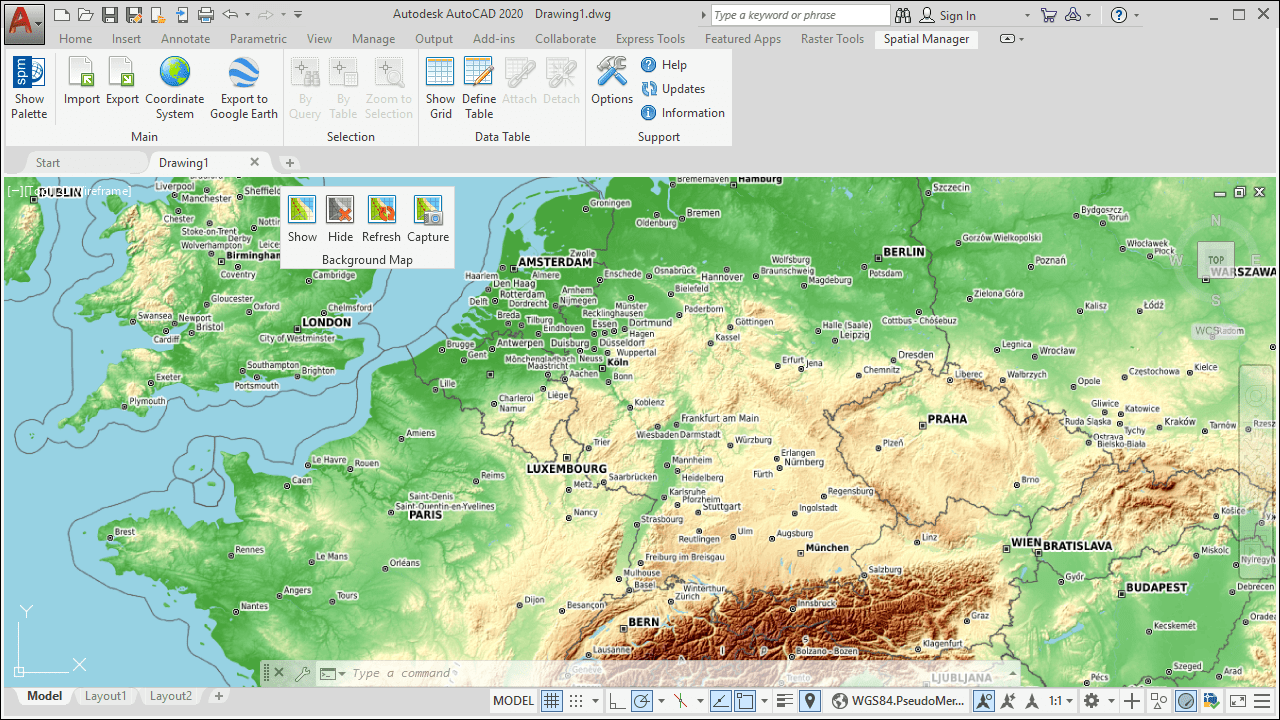The image size is (1280, 720).
Task: Toggle lineweight display in status bar
Action: point(785,701)
